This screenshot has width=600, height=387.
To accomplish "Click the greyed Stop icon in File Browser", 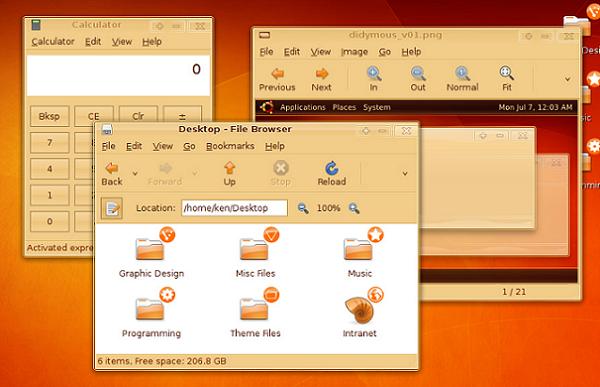I will [x=280, y=168].
